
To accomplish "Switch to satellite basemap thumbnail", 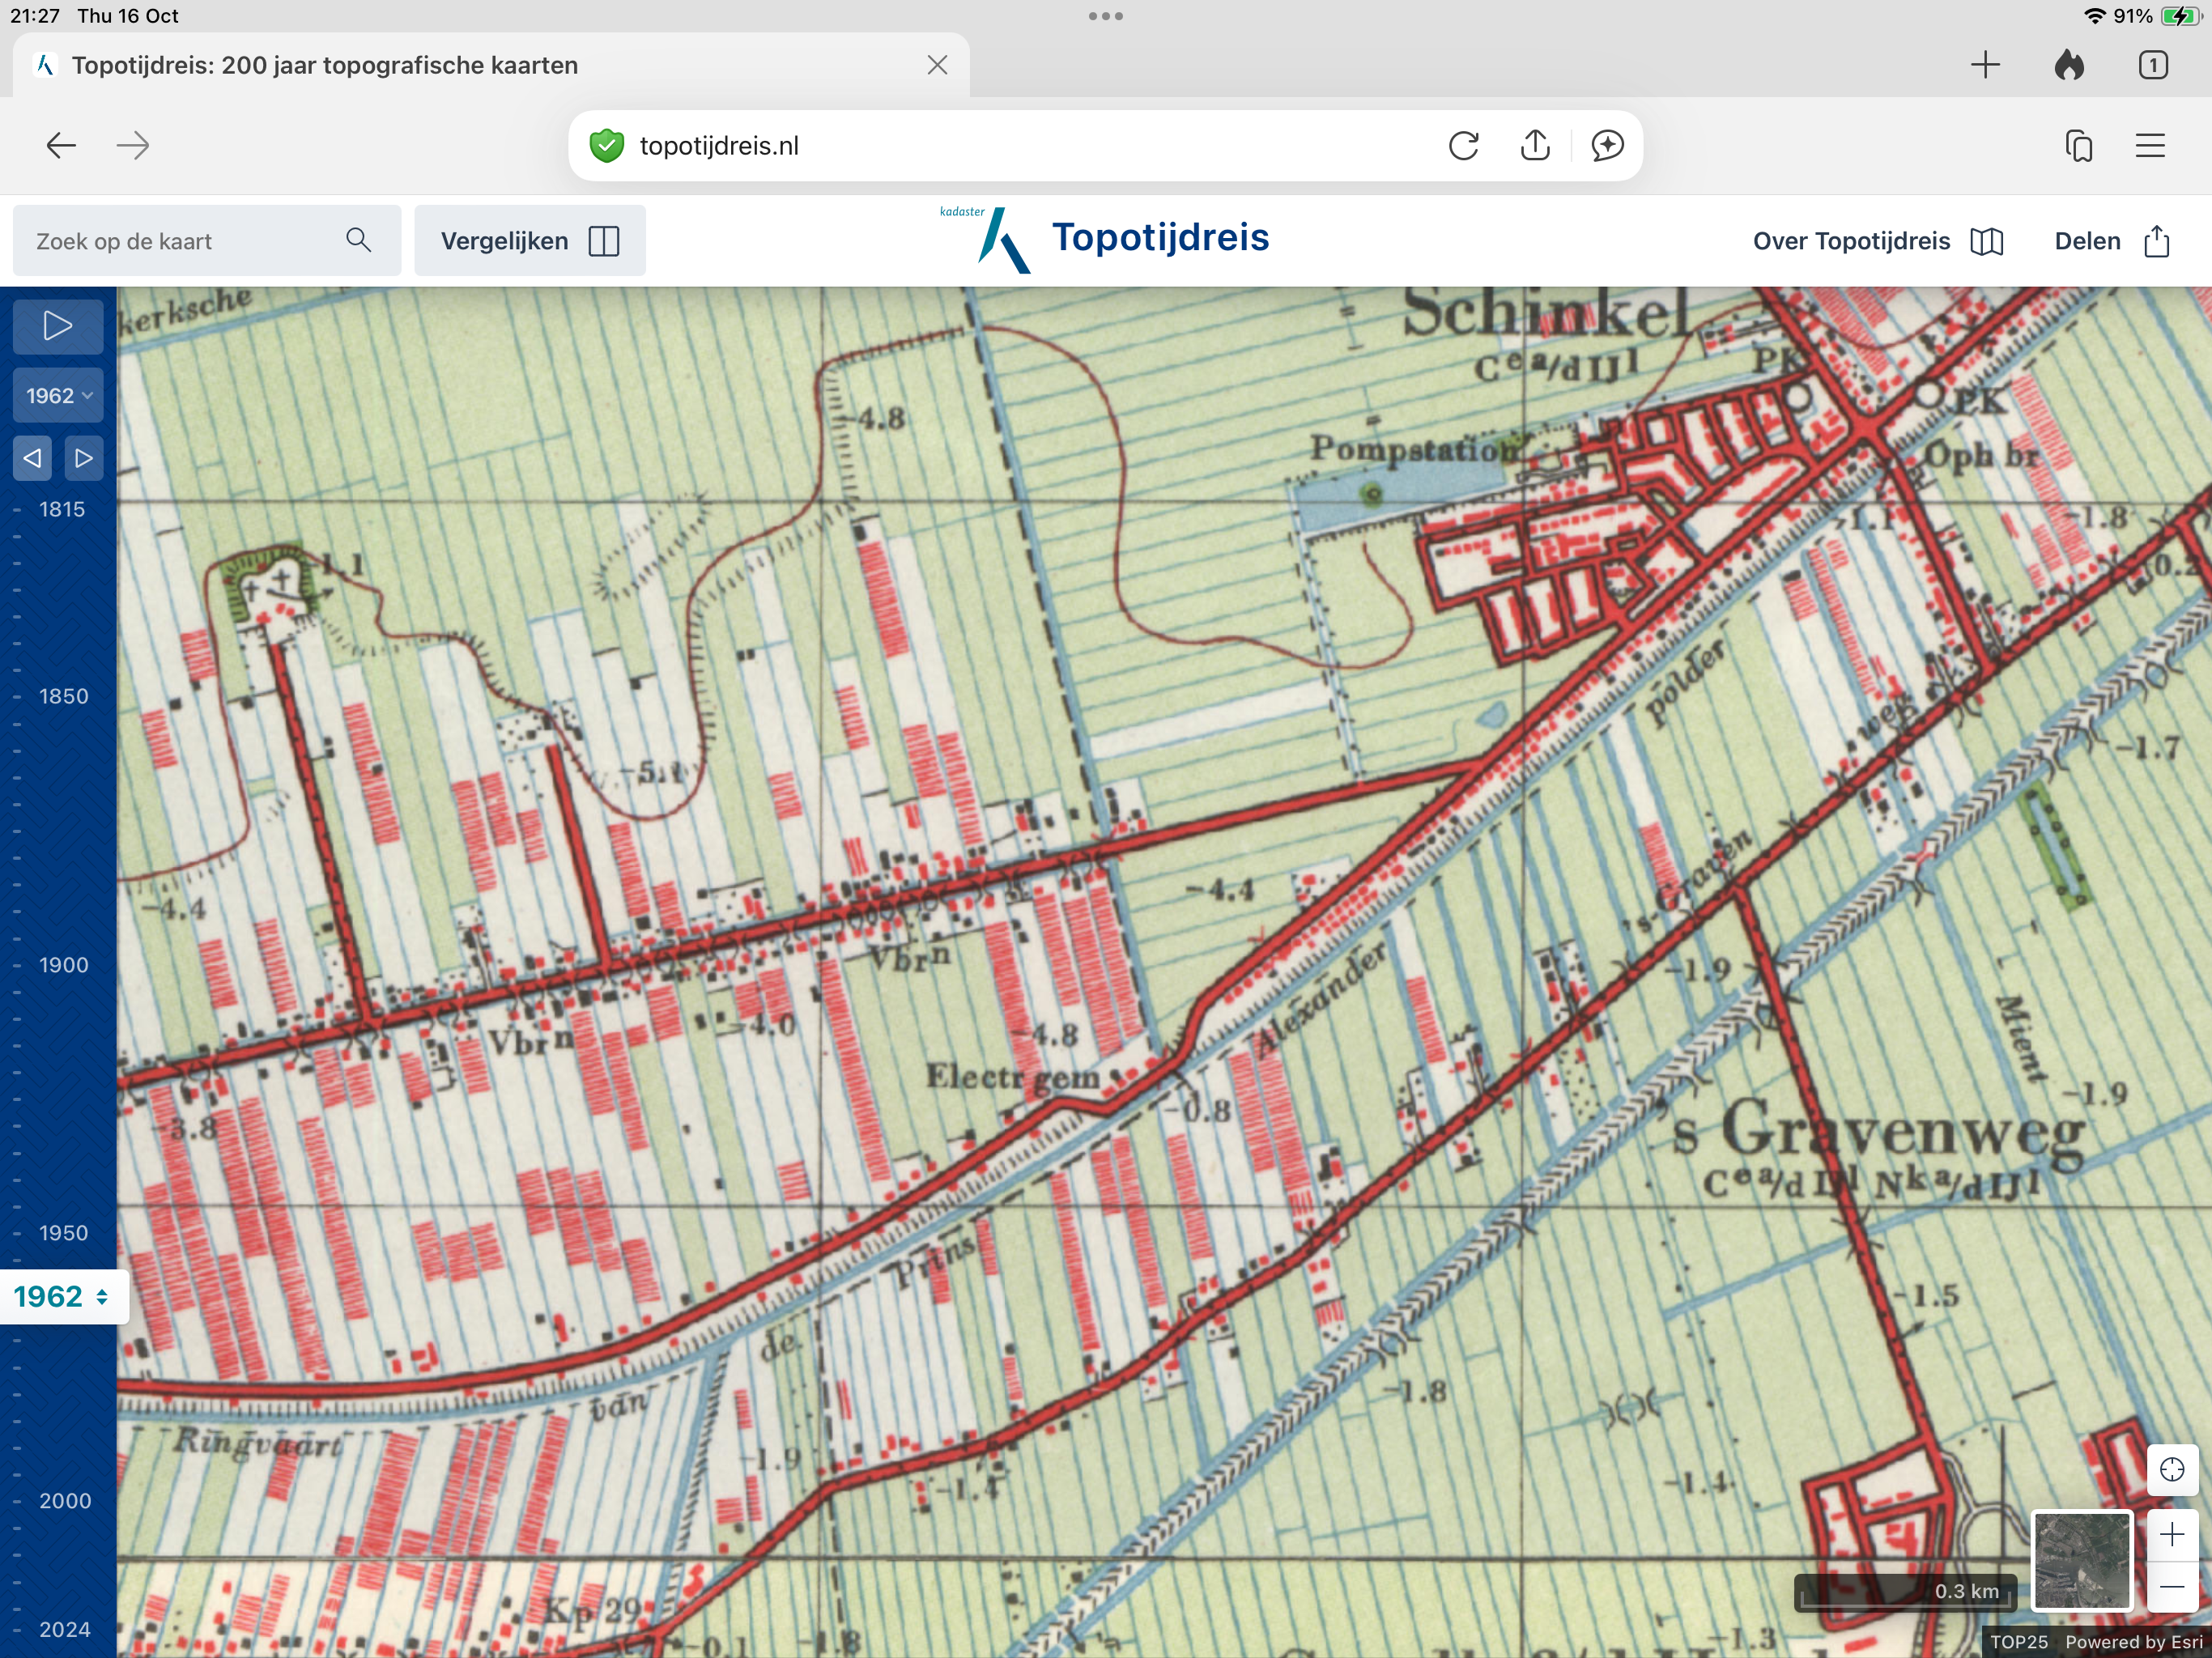I will pos(2082,1560).
